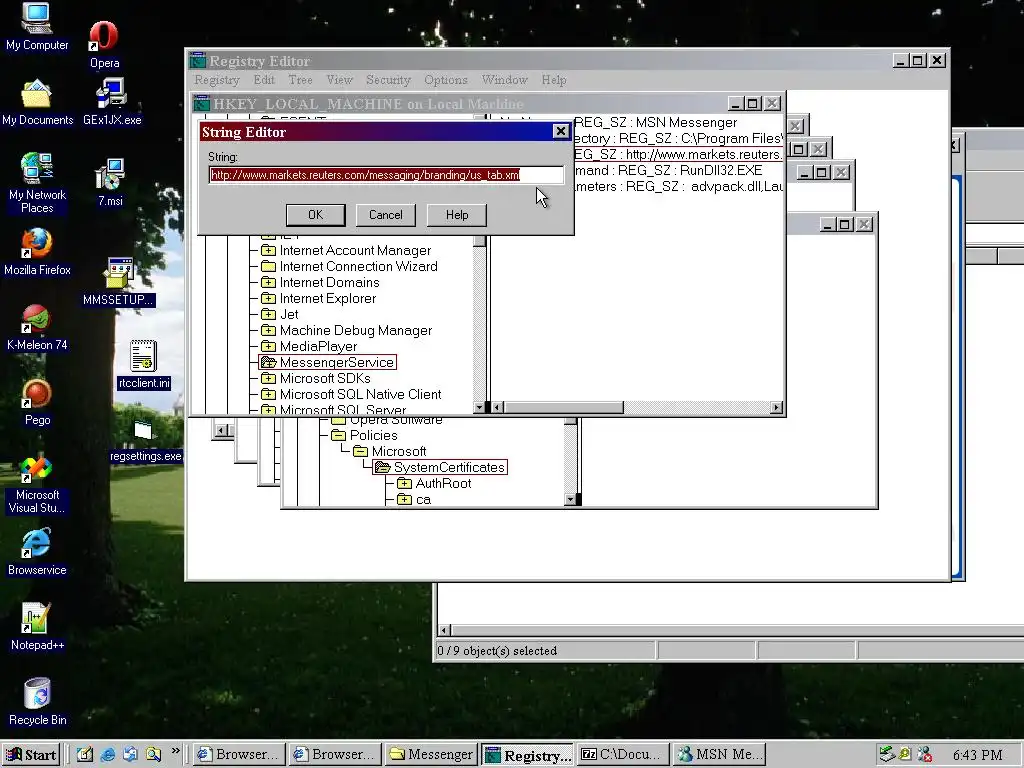Viewport: 1024px width, 768px height.
Task: Click Internet Explorer quick launch icon
Action: [x=108, y=754]
